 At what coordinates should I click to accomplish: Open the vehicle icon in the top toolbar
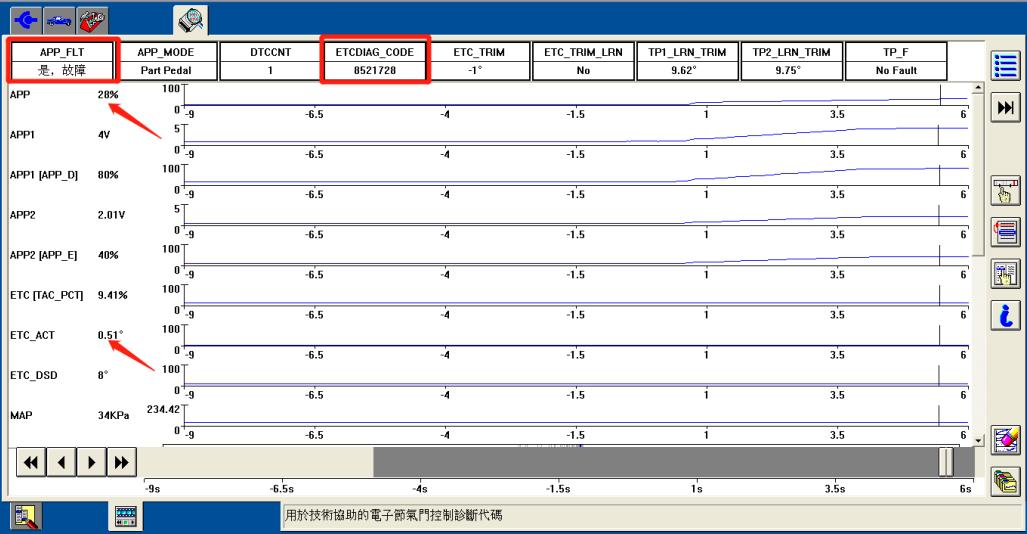click(58, 21)
